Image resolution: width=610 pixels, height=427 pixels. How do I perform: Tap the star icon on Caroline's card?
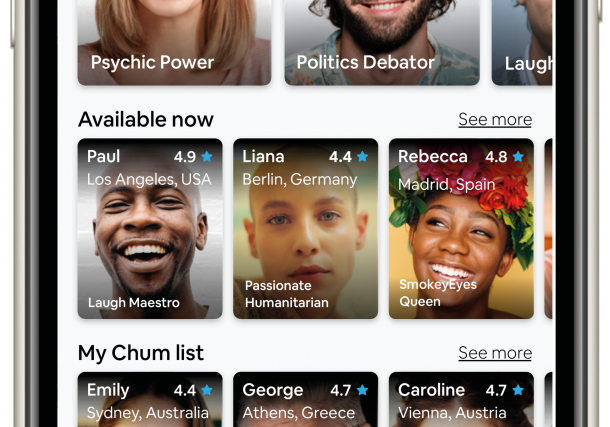click(518, 390)
